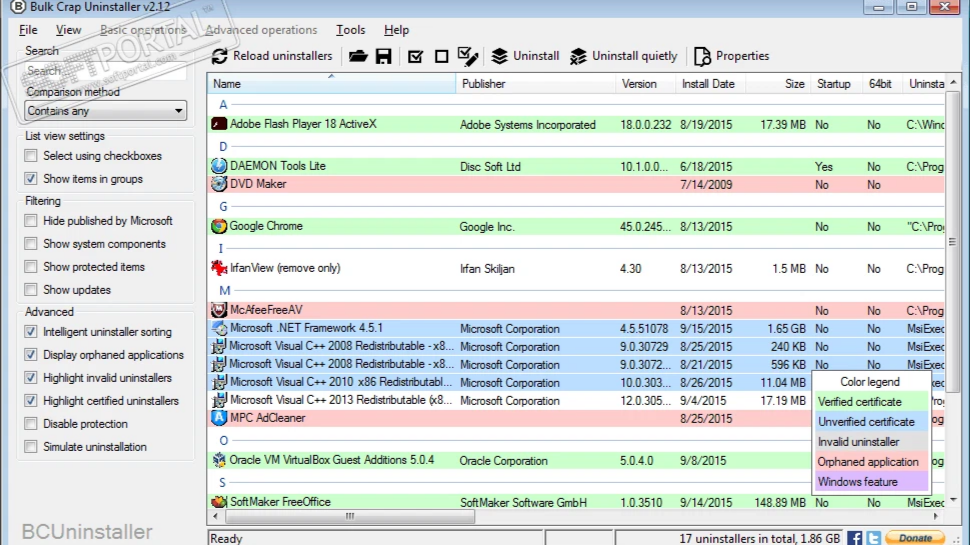The image size is (970, 545).
Task: Click the Visual C++ 2013 Redistributable icon
Action: tap(218, 400)
